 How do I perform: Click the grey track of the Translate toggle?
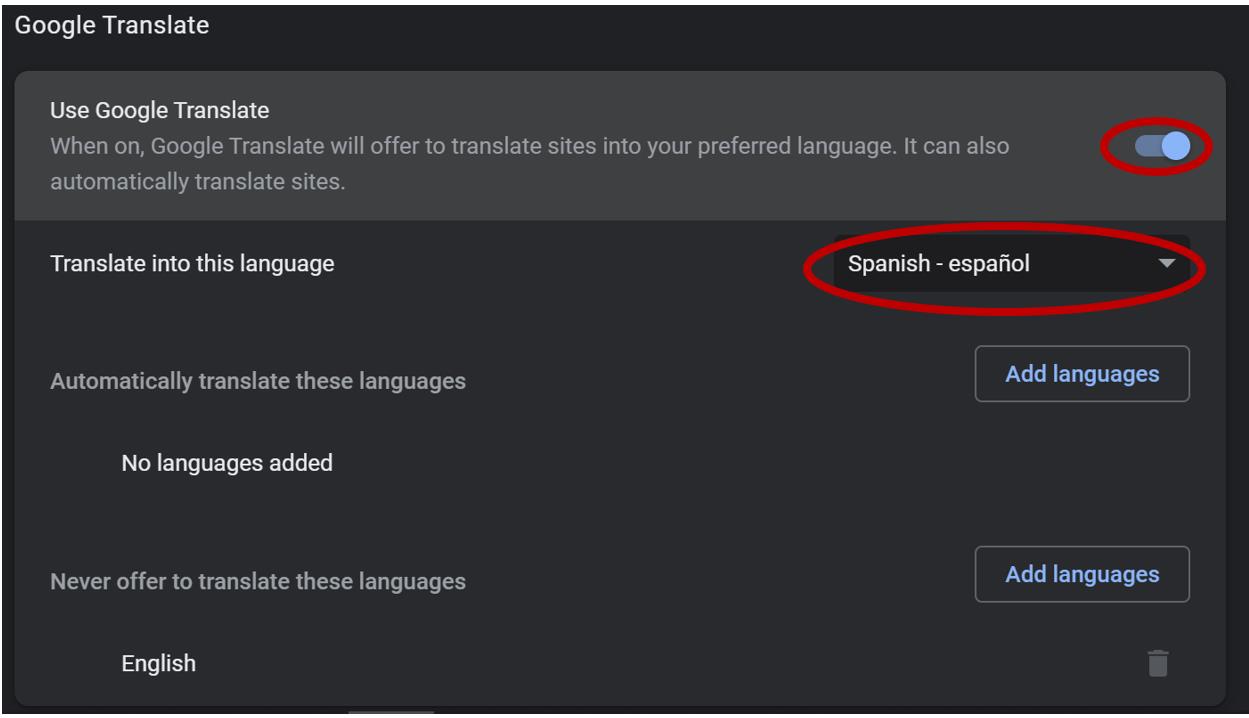[x=1148, y=147]
